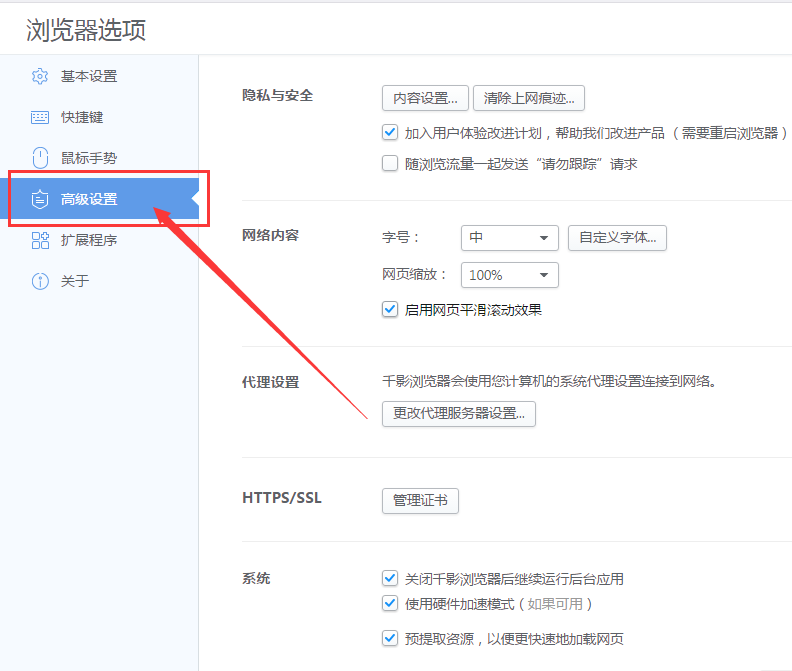Open the 扩展程序 settings tab

[x=89, y=240]
